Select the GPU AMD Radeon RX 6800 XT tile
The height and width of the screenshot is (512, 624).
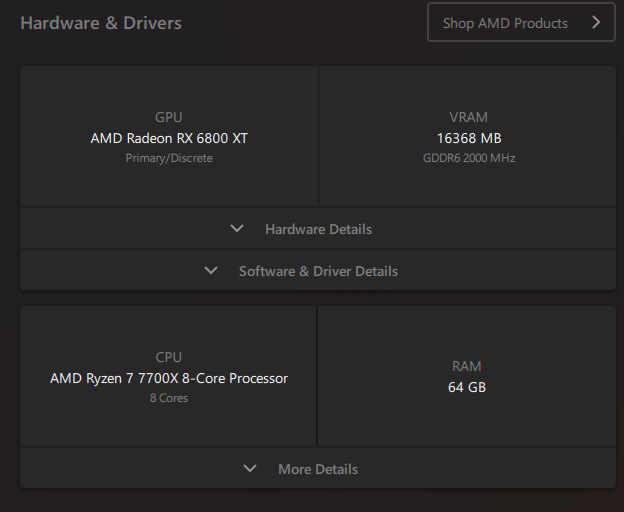click(169, 136)
